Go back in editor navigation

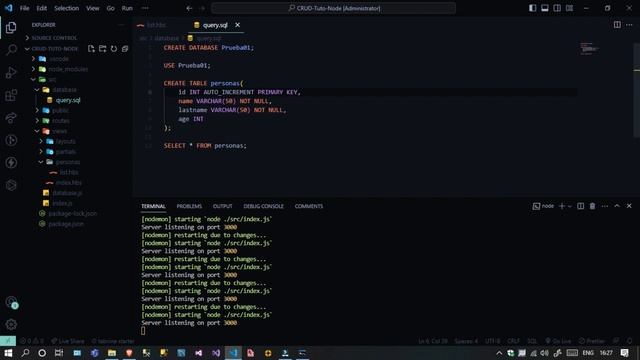pos(189,8)
